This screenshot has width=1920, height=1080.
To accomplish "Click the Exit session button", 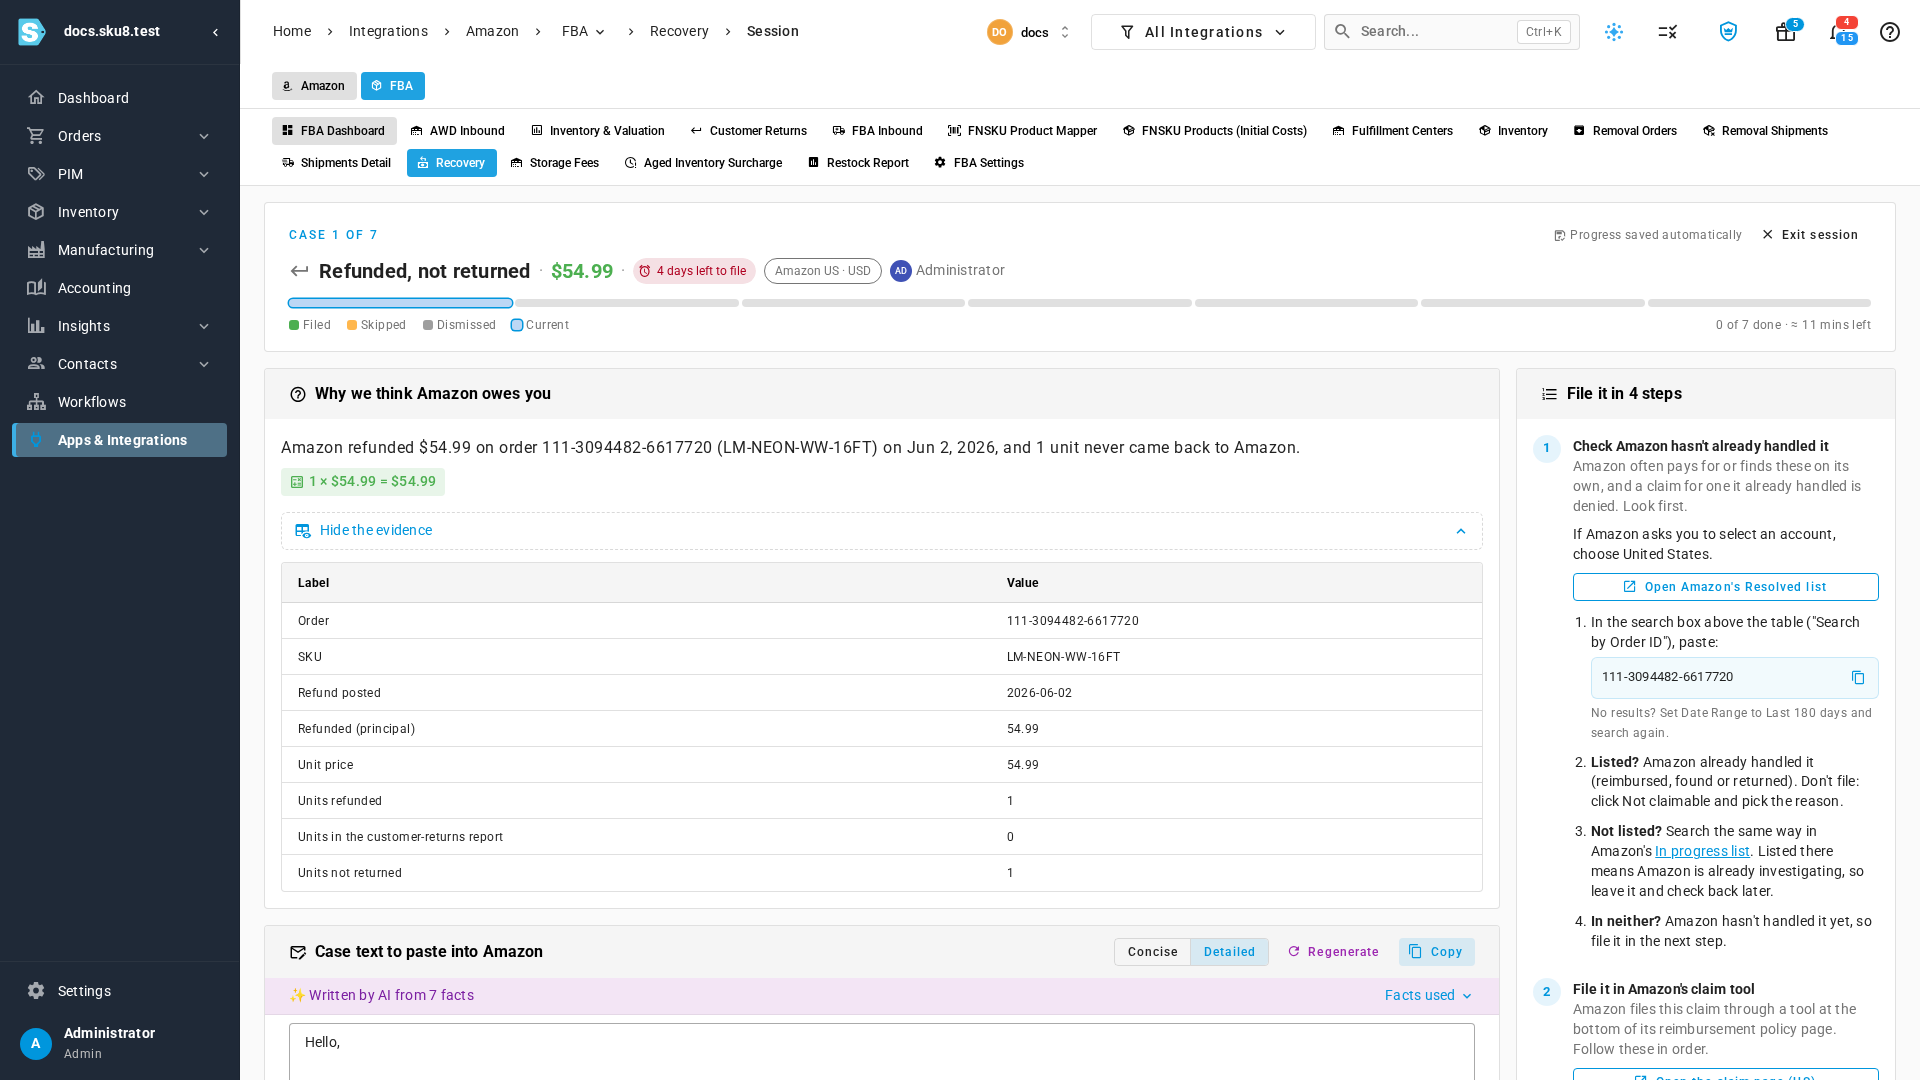I will pyautogui.click(x=1810, y=235).
